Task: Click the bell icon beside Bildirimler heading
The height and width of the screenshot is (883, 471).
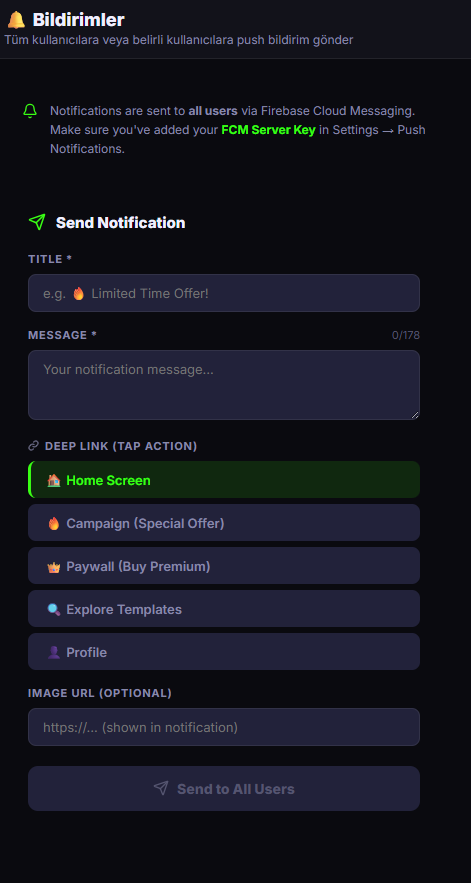Action: 16,20
